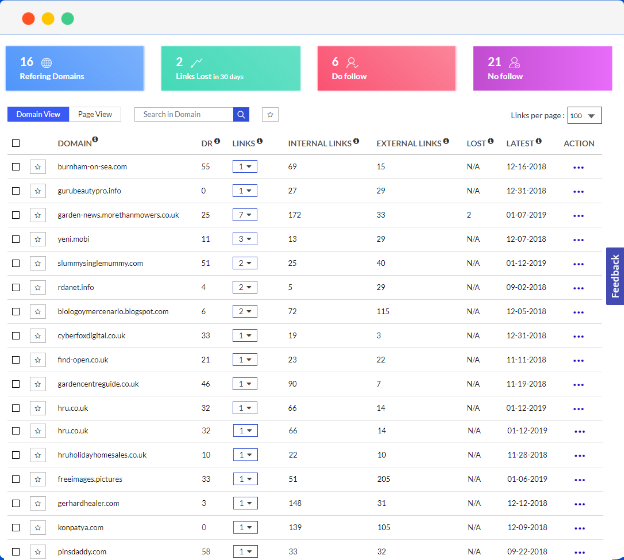Star the gurubeautypro.info domain

(38, 191)
